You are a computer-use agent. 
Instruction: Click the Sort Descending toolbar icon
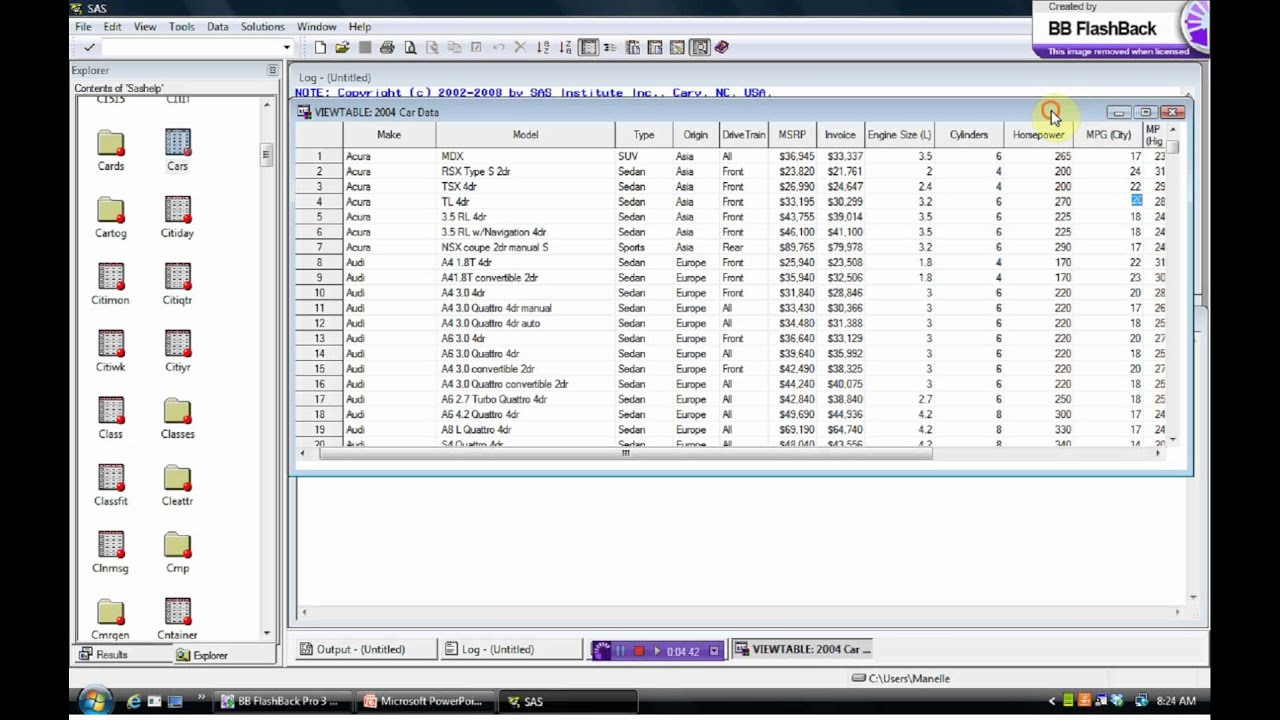(565, 47)
